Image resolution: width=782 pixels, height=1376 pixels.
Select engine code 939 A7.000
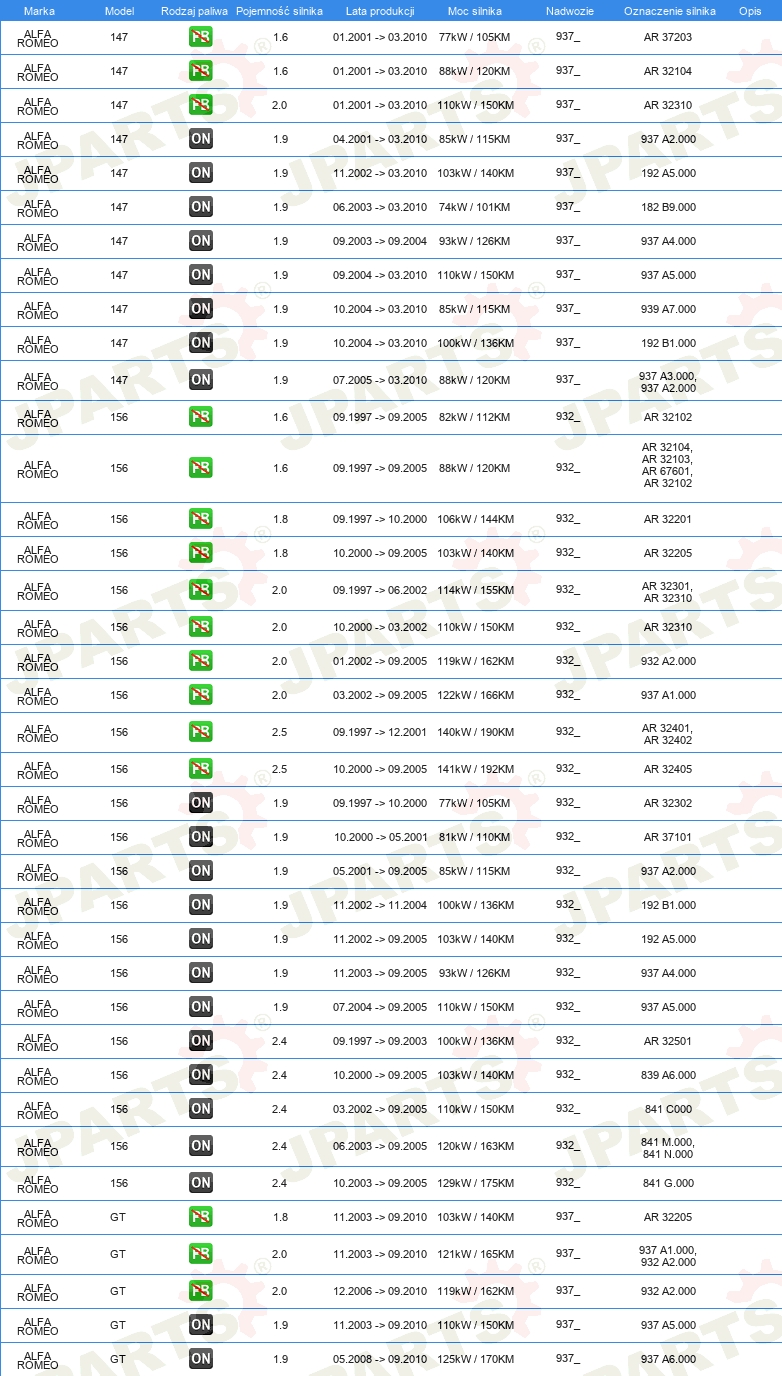pos(668,310)
